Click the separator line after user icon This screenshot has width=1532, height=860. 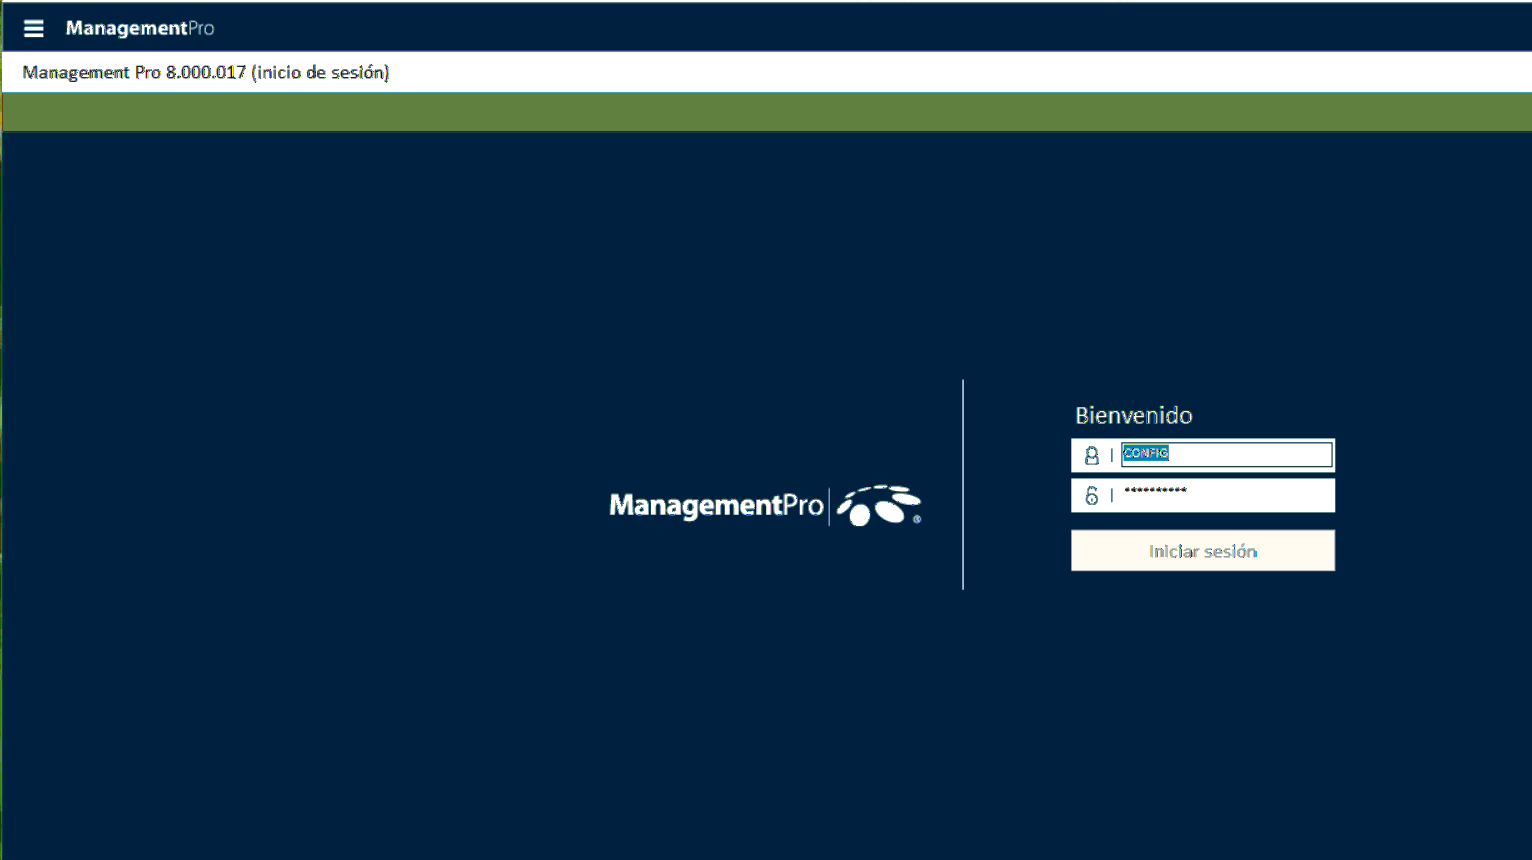(1111, 456)
